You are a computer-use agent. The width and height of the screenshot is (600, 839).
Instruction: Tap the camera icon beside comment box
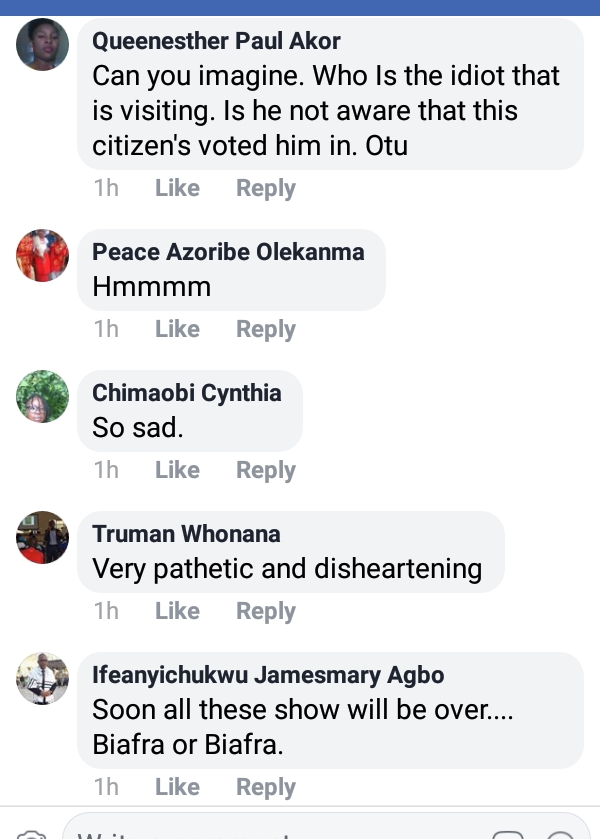(30, 834)
